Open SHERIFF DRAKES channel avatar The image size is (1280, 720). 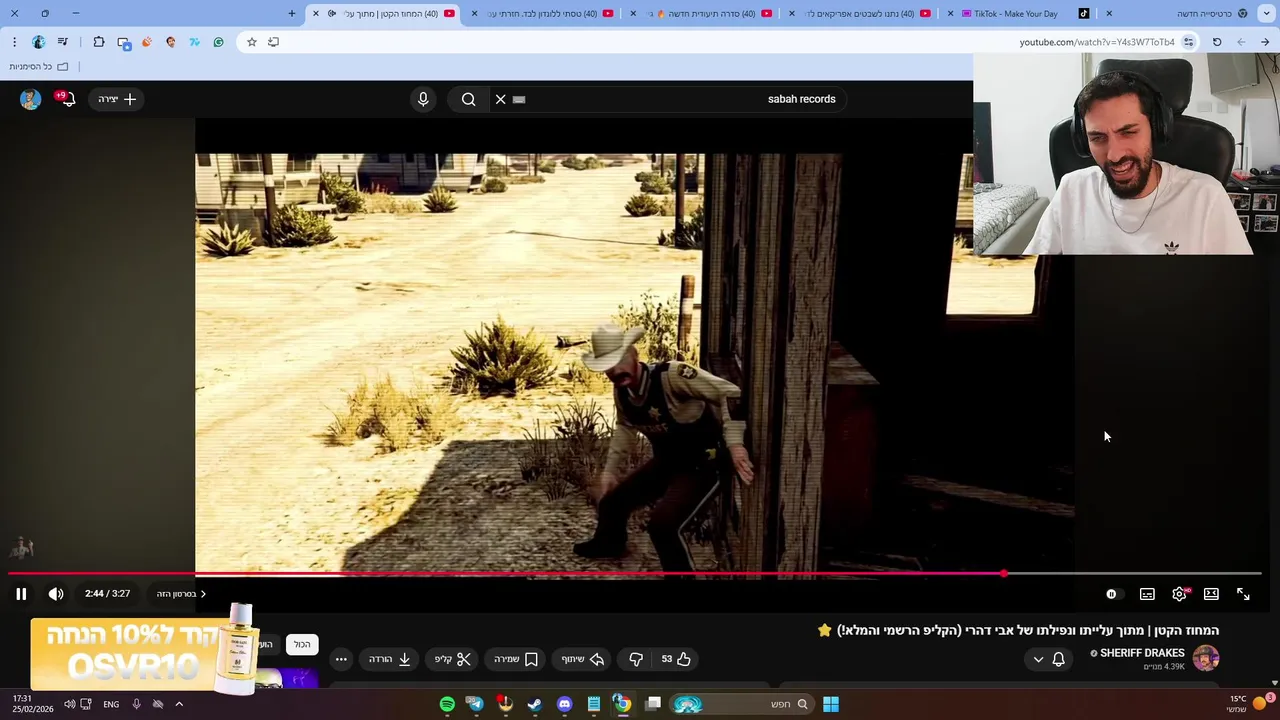coord(1206,658)
